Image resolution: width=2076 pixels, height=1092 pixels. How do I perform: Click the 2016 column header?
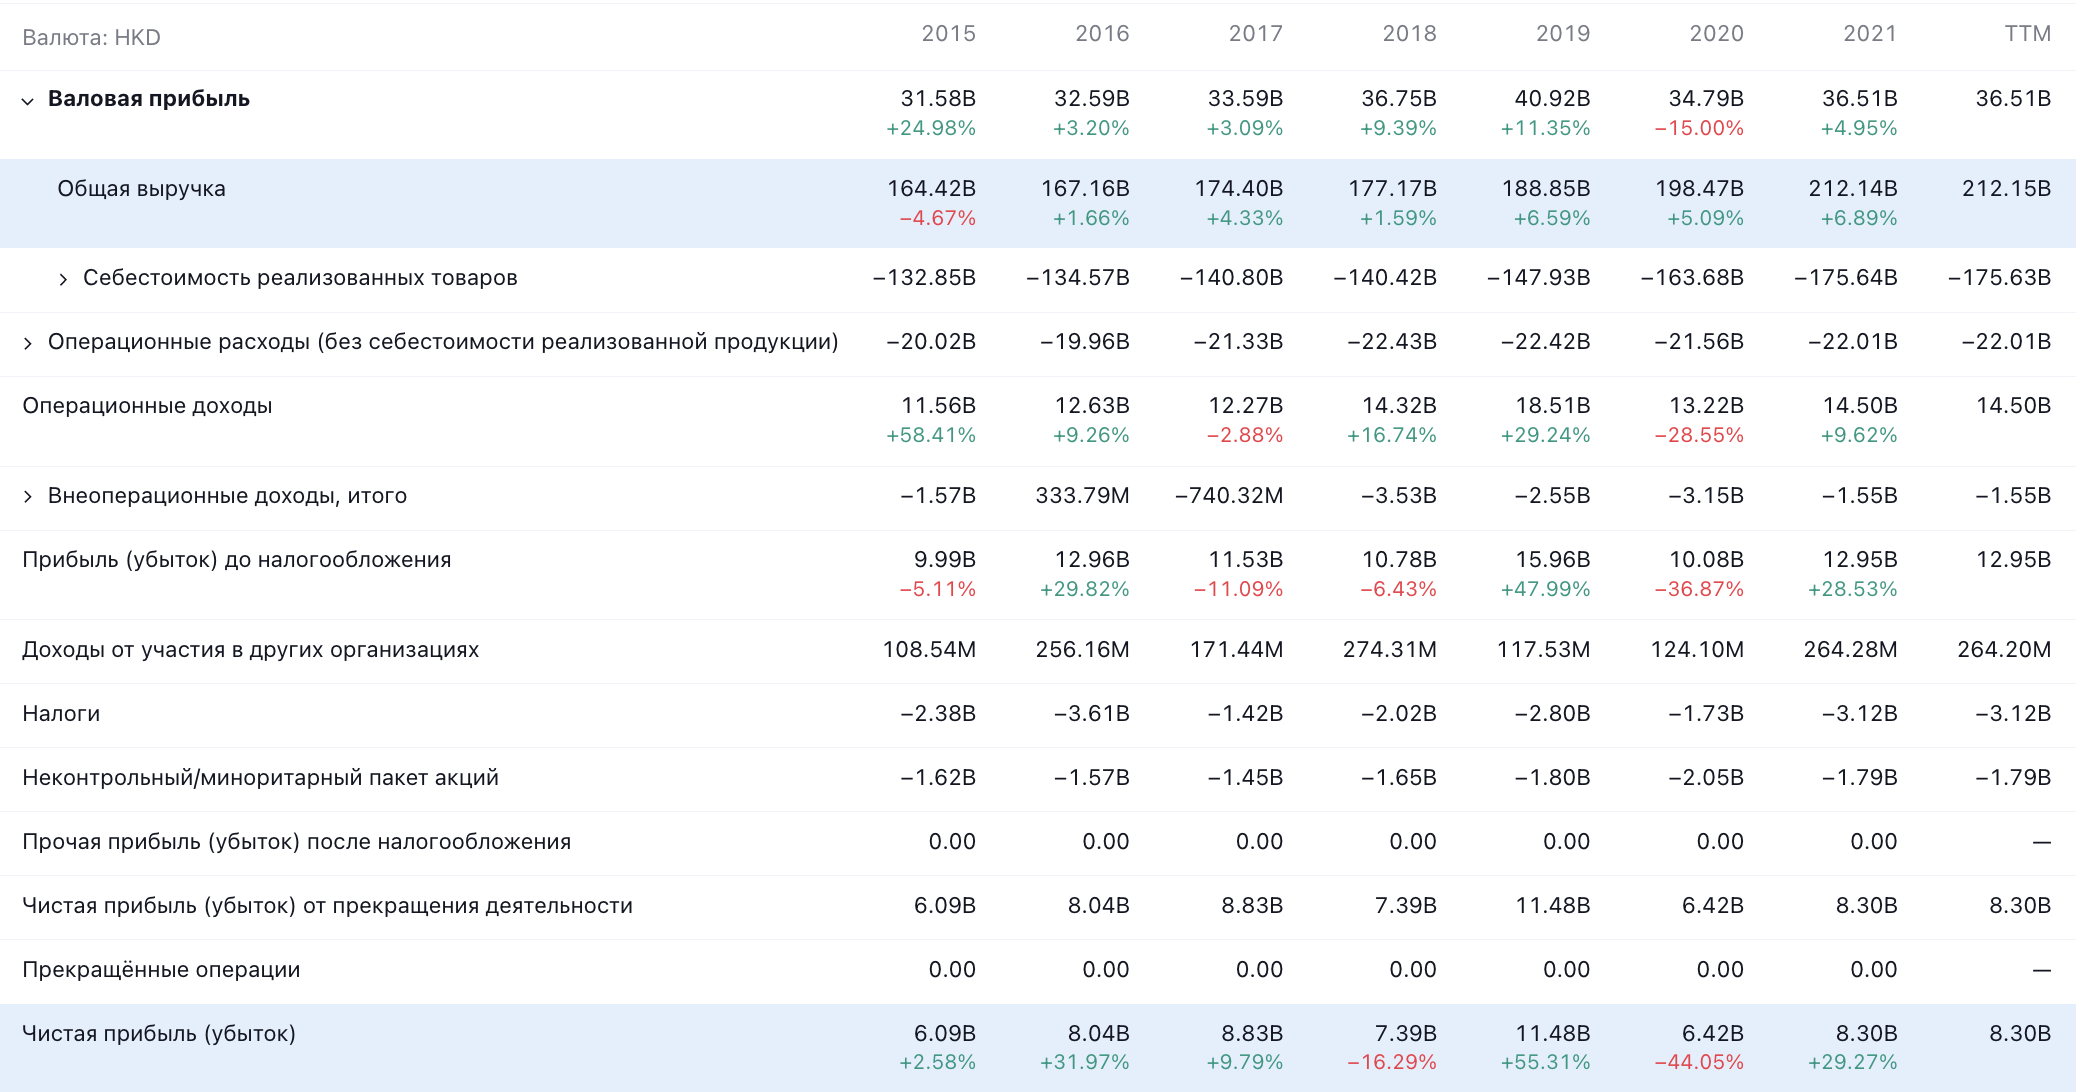pyautogui.click(x=1102, y=34)
